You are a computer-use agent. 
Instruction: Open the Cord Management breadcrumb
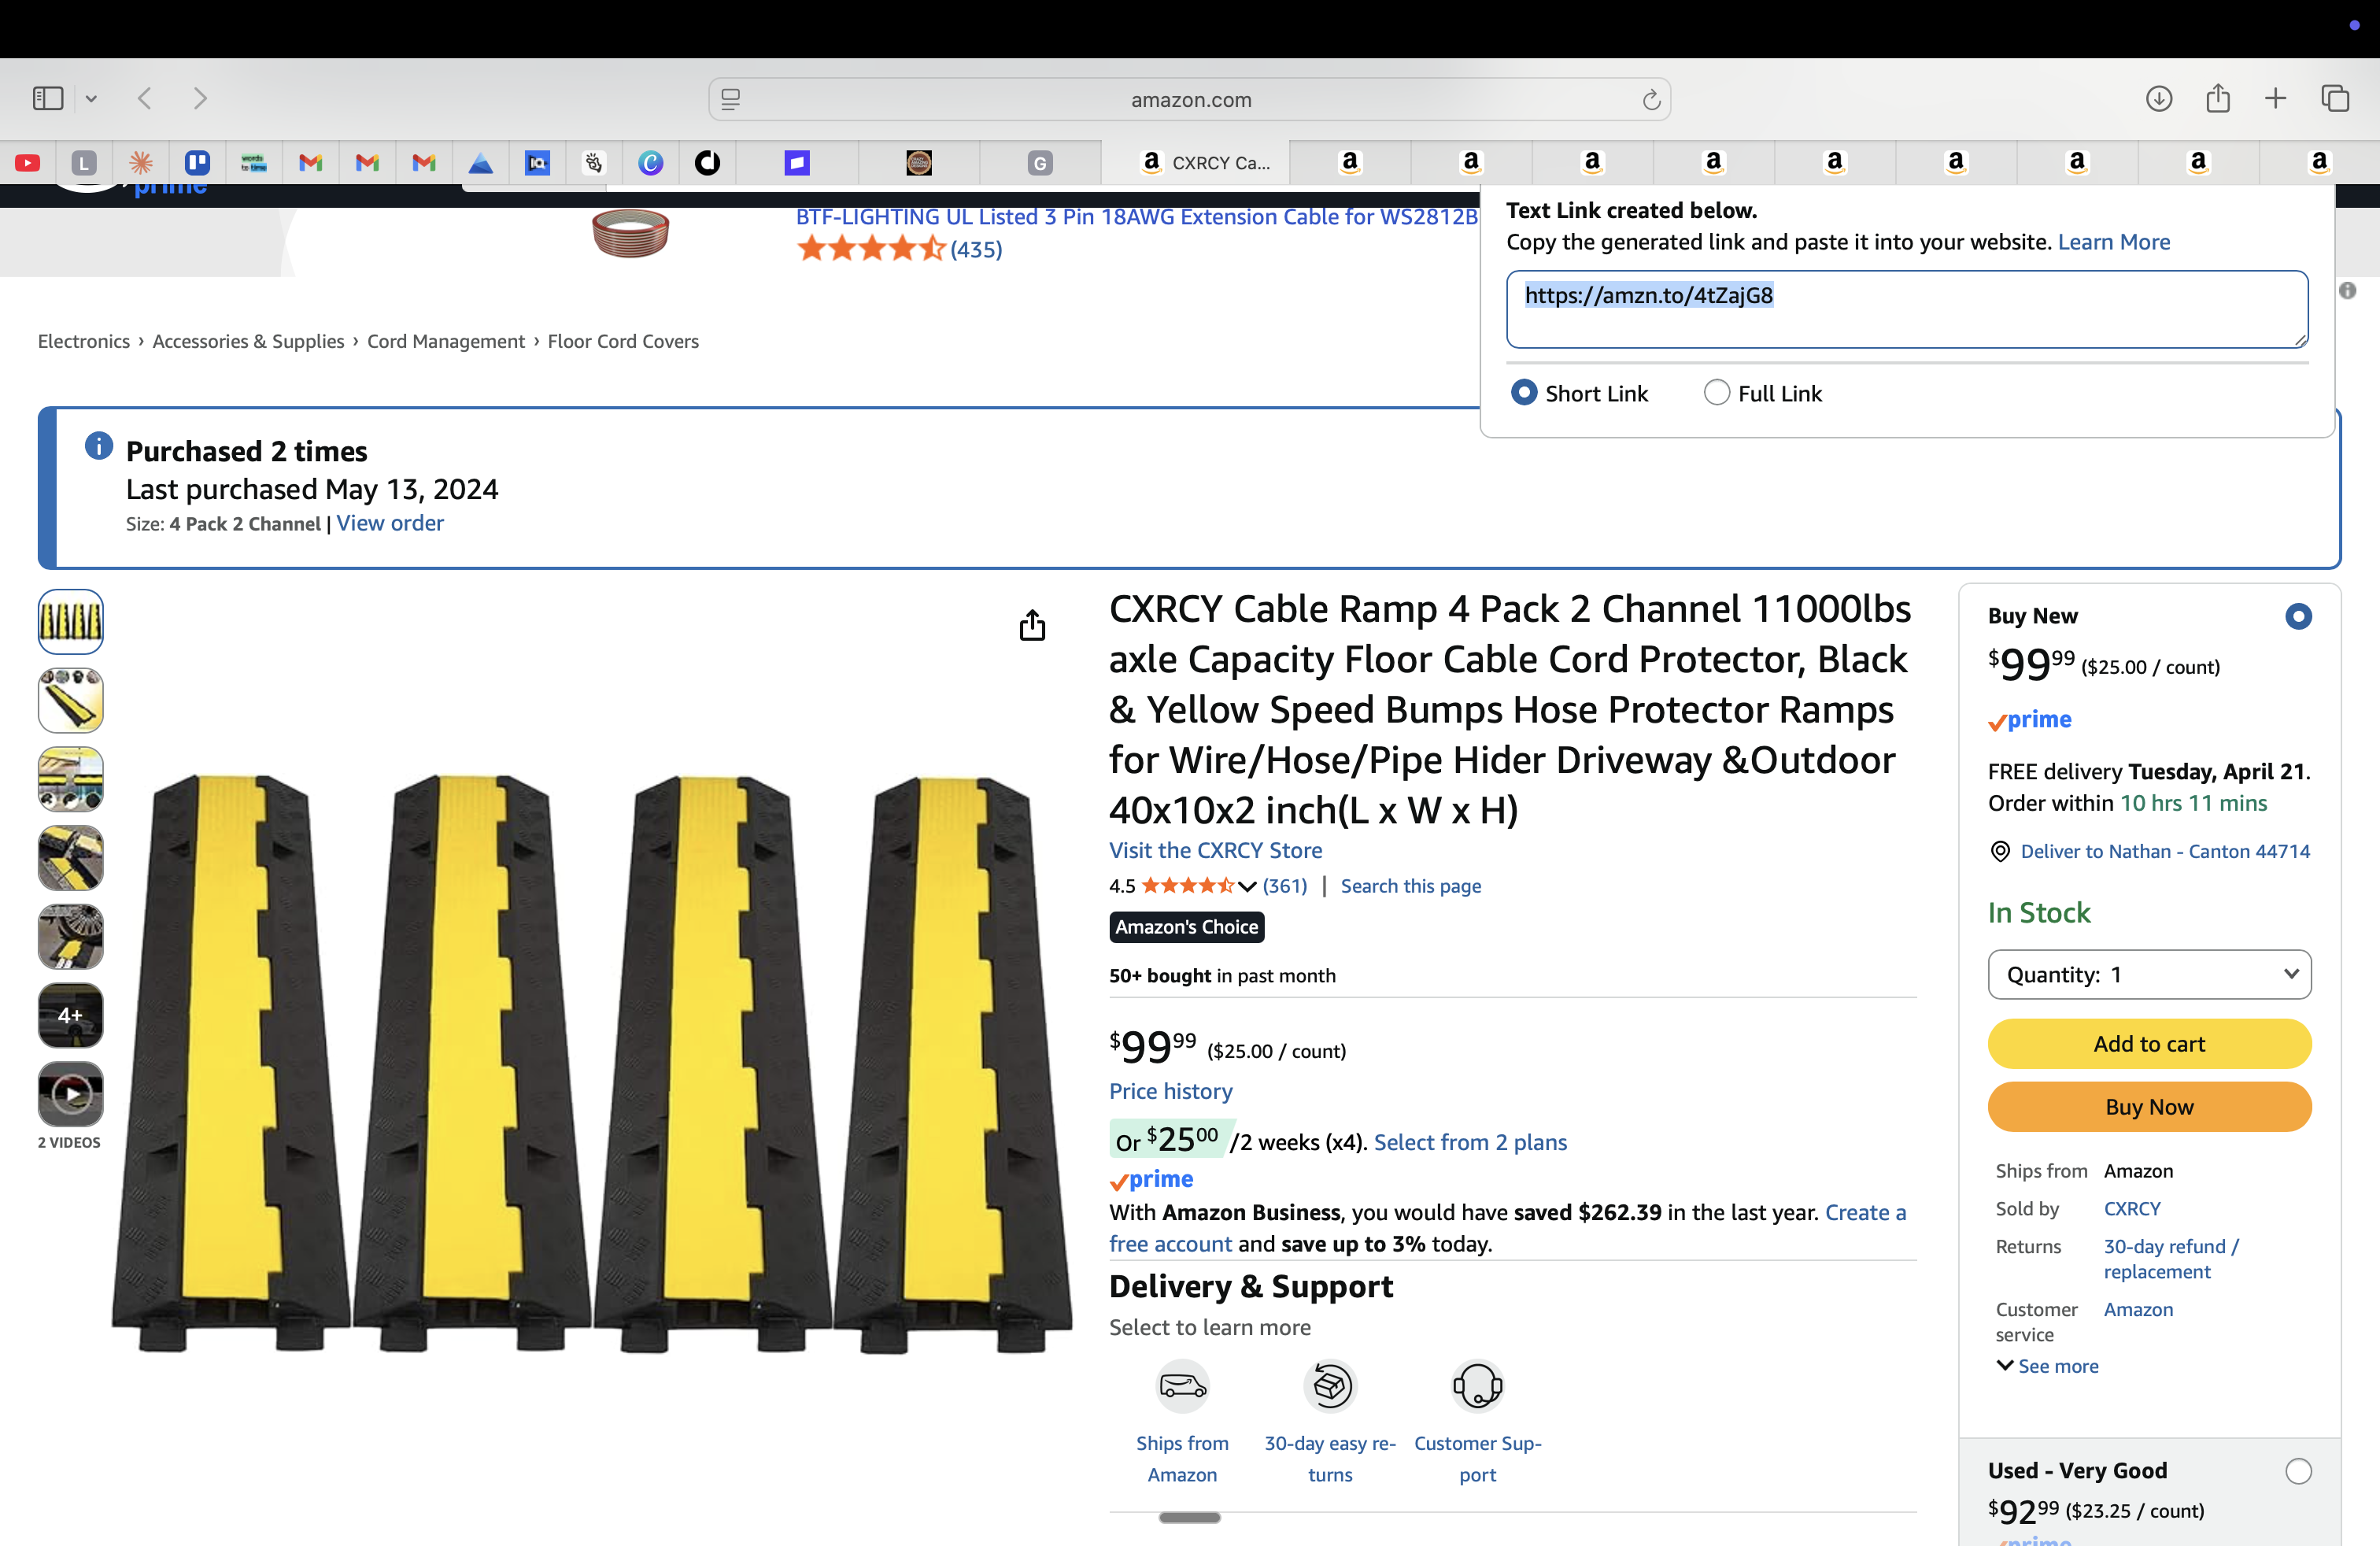(x=446, y=341)
